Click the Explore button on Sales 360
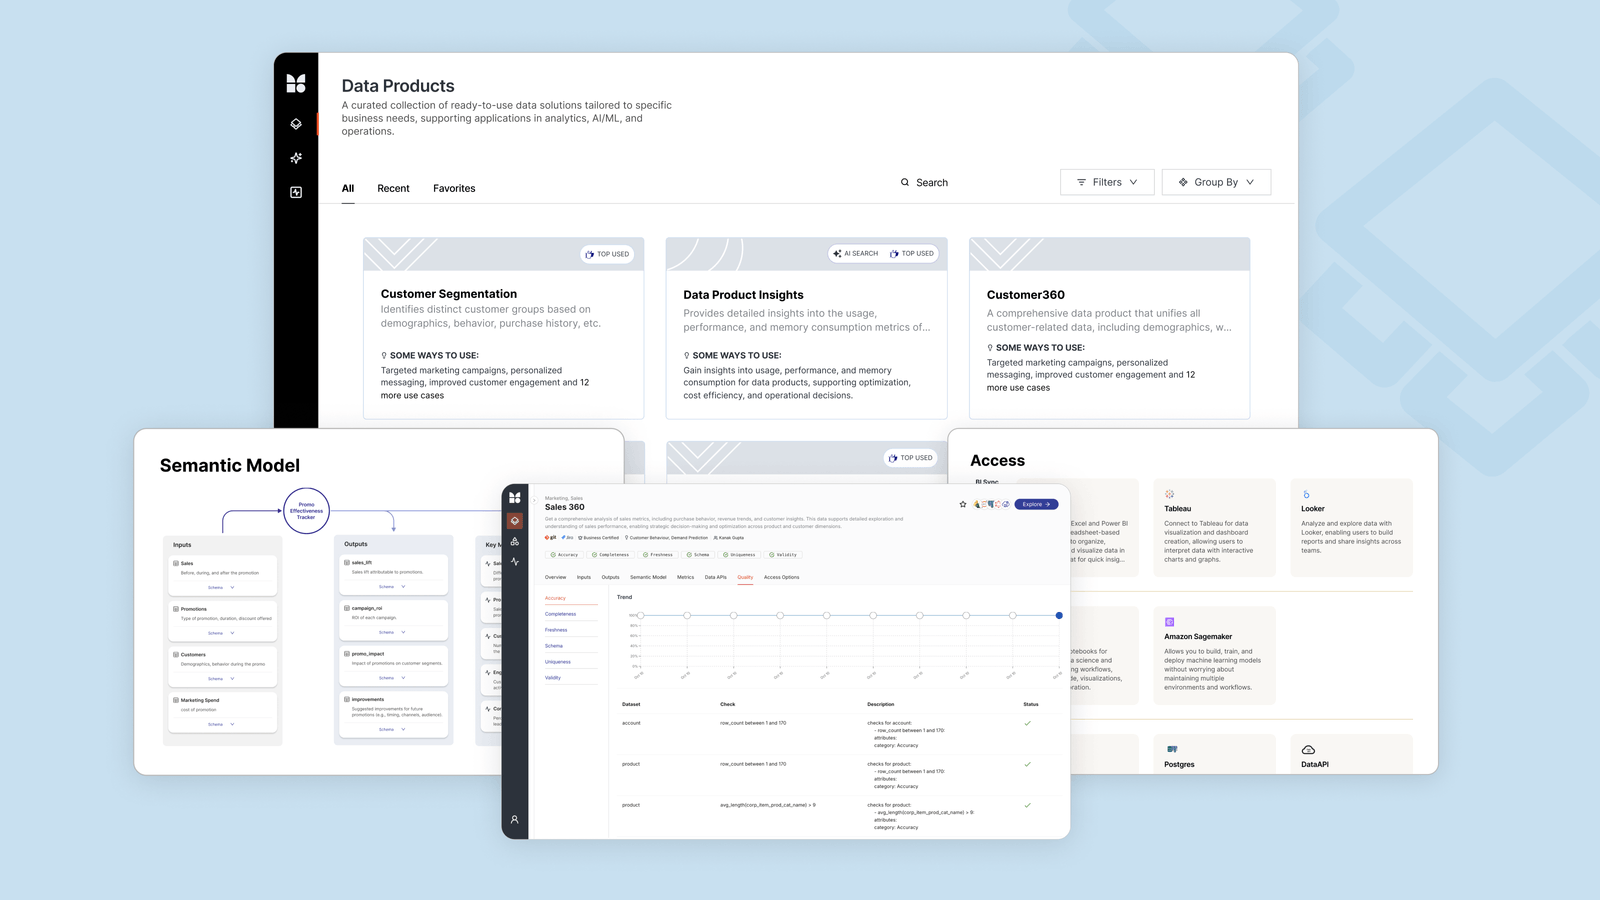This screenshot has height=900, width=1600. click(x=1036, y=504)
